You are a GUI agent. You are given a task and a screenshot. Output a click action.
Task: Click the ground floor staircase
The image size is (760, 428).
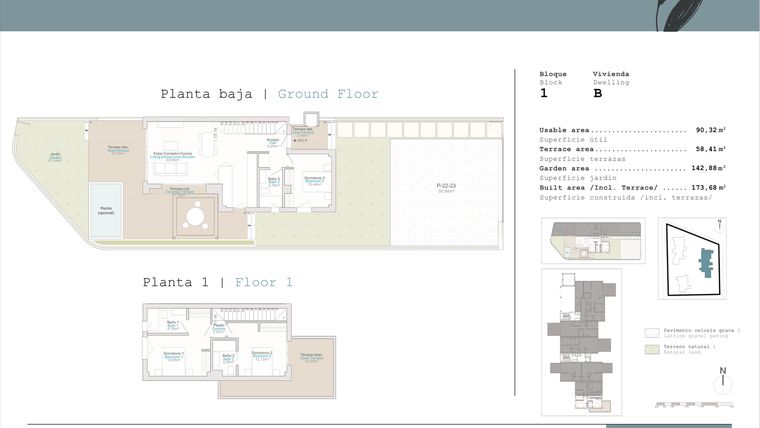(252, 128)
